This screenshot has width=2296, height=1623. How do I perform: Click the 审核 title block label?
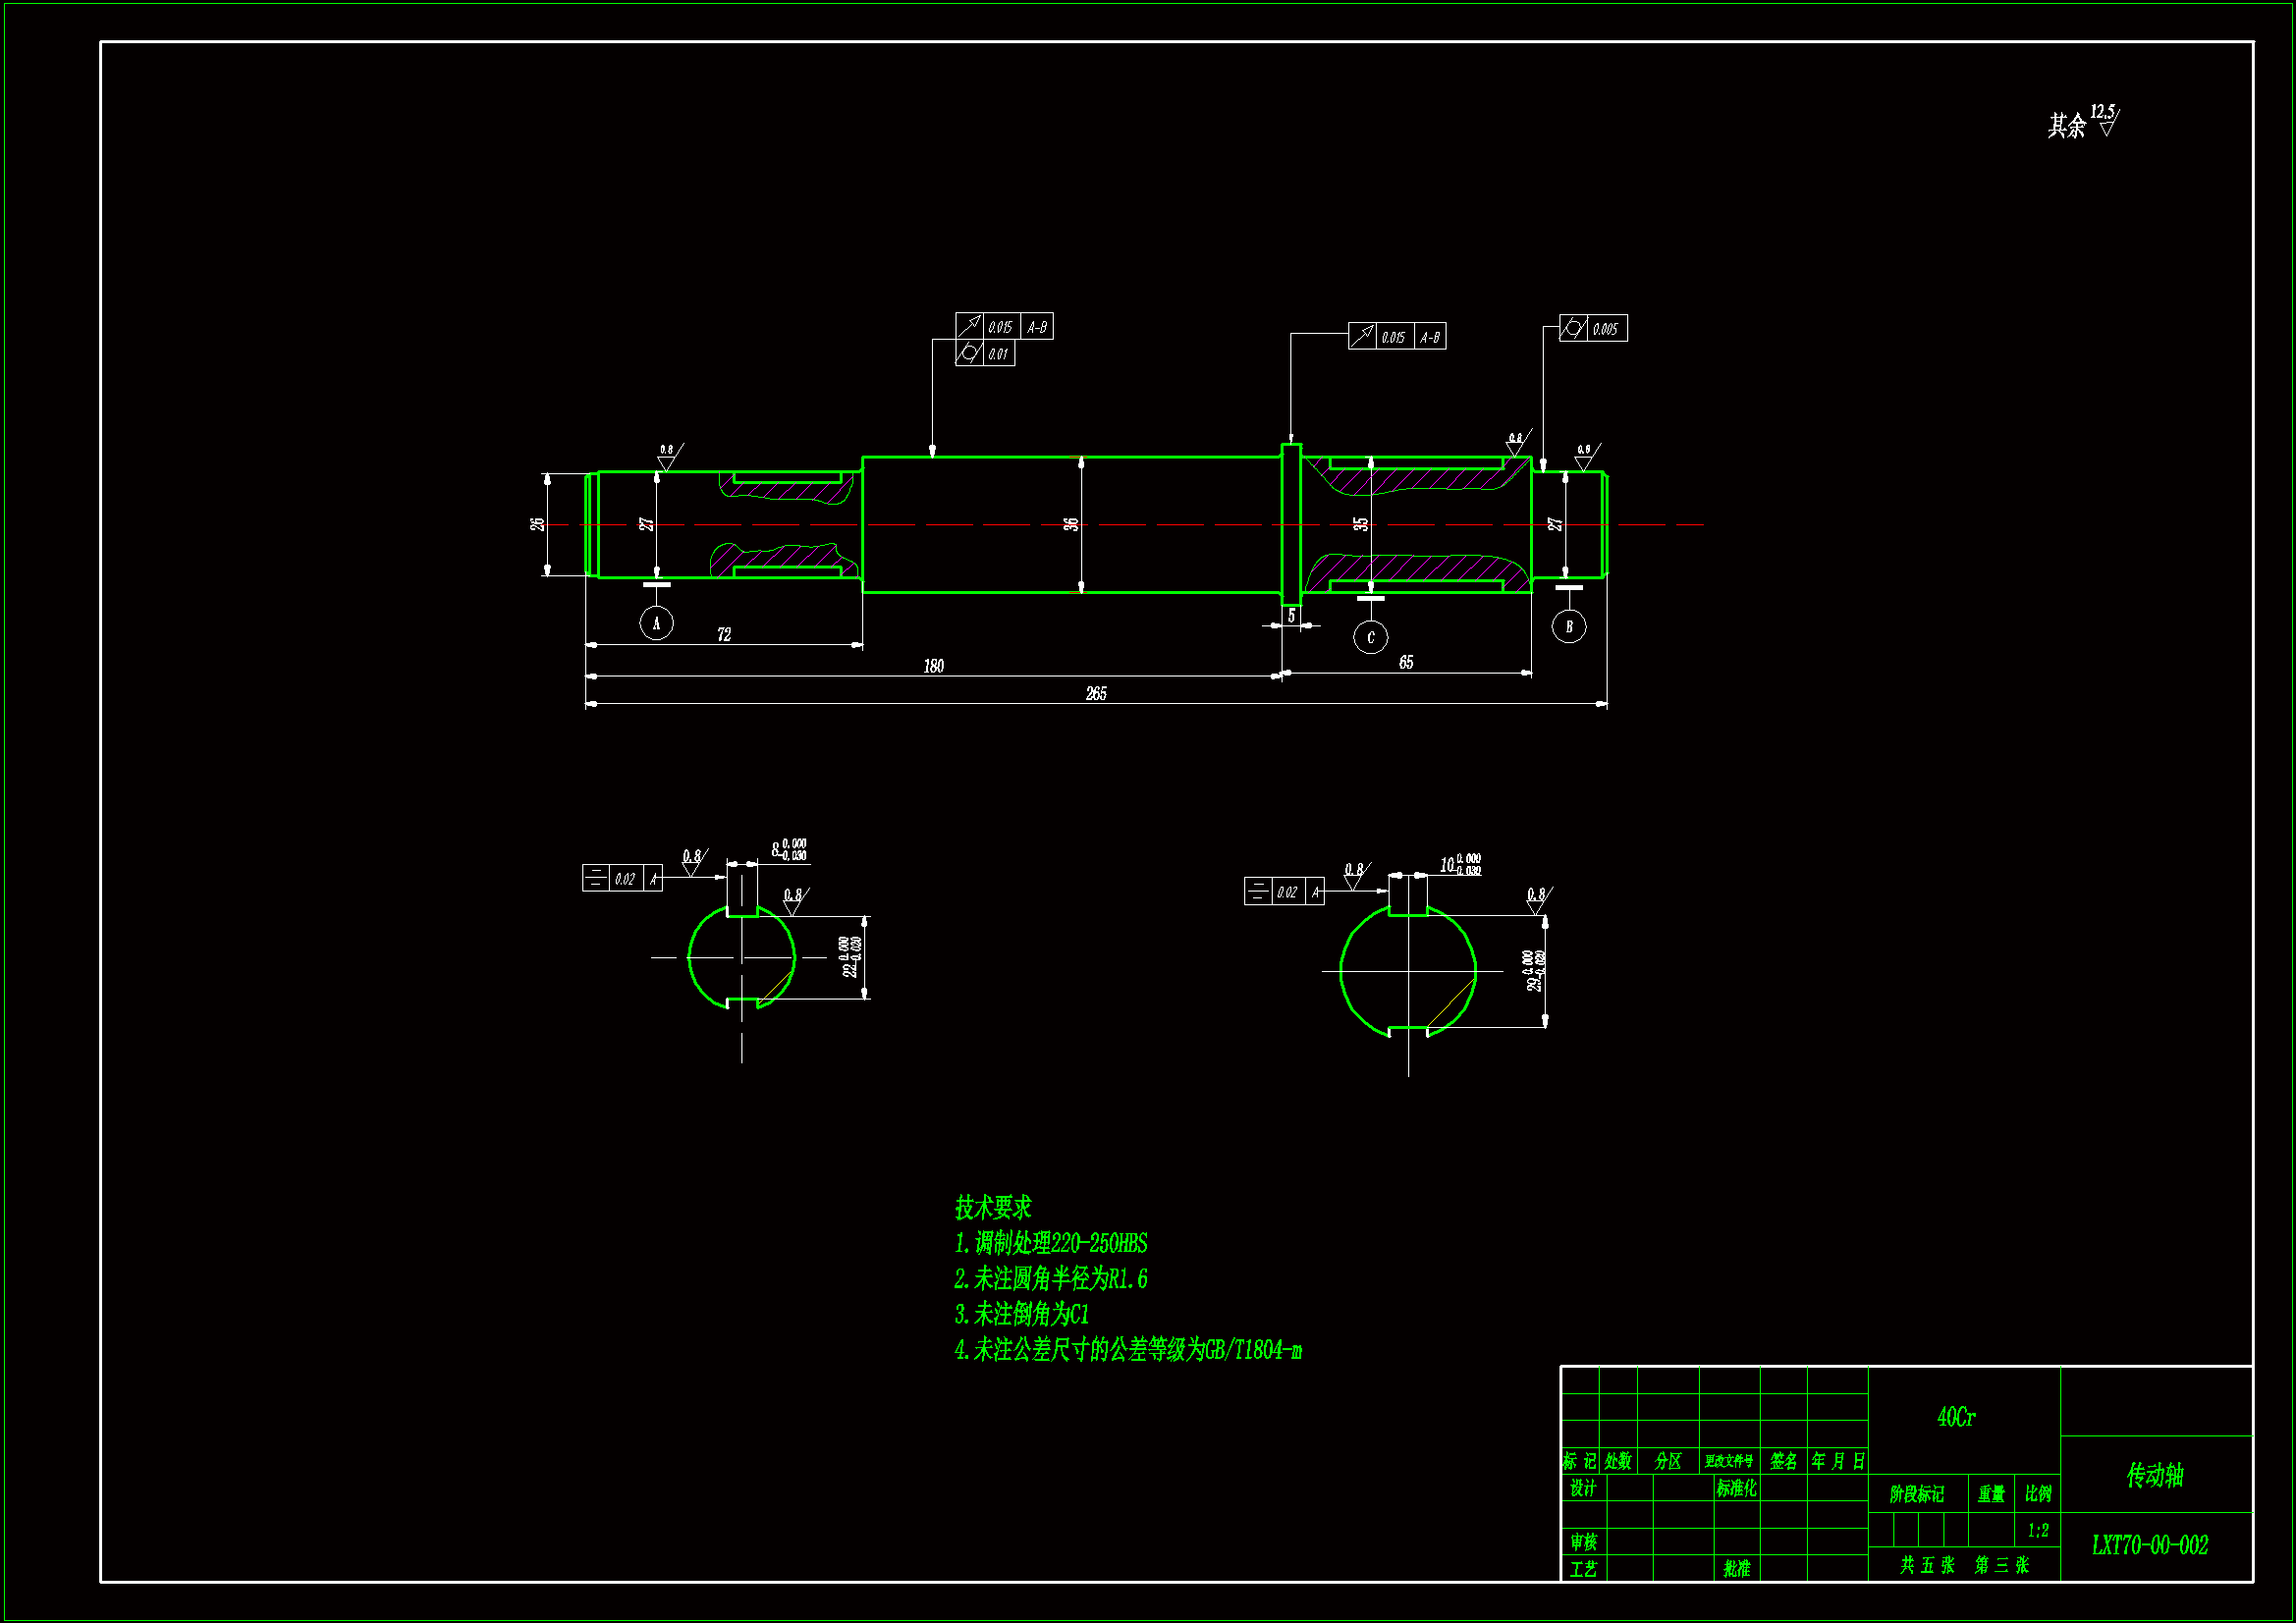pos(1583,1542)
